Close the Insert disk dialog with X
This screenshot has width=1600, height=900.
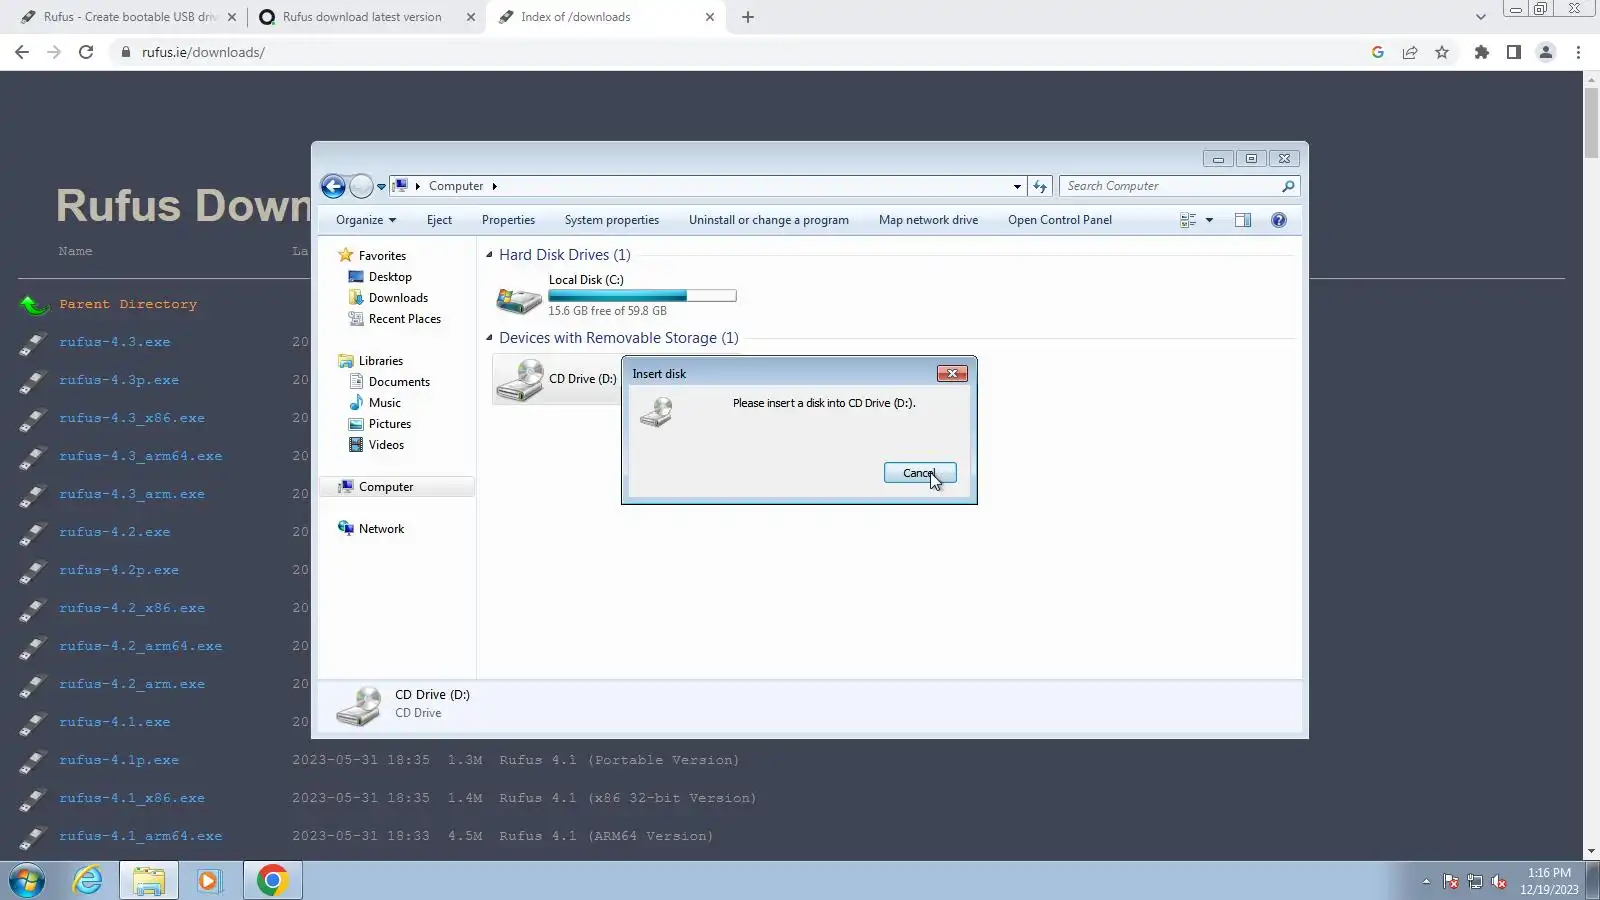952,374
